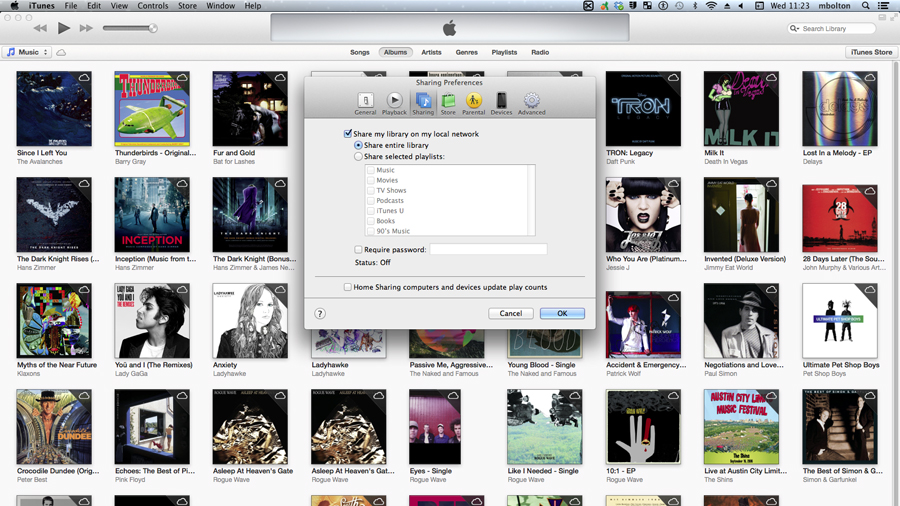Open the Store preferences pane
900x506 pixels.
448,104
